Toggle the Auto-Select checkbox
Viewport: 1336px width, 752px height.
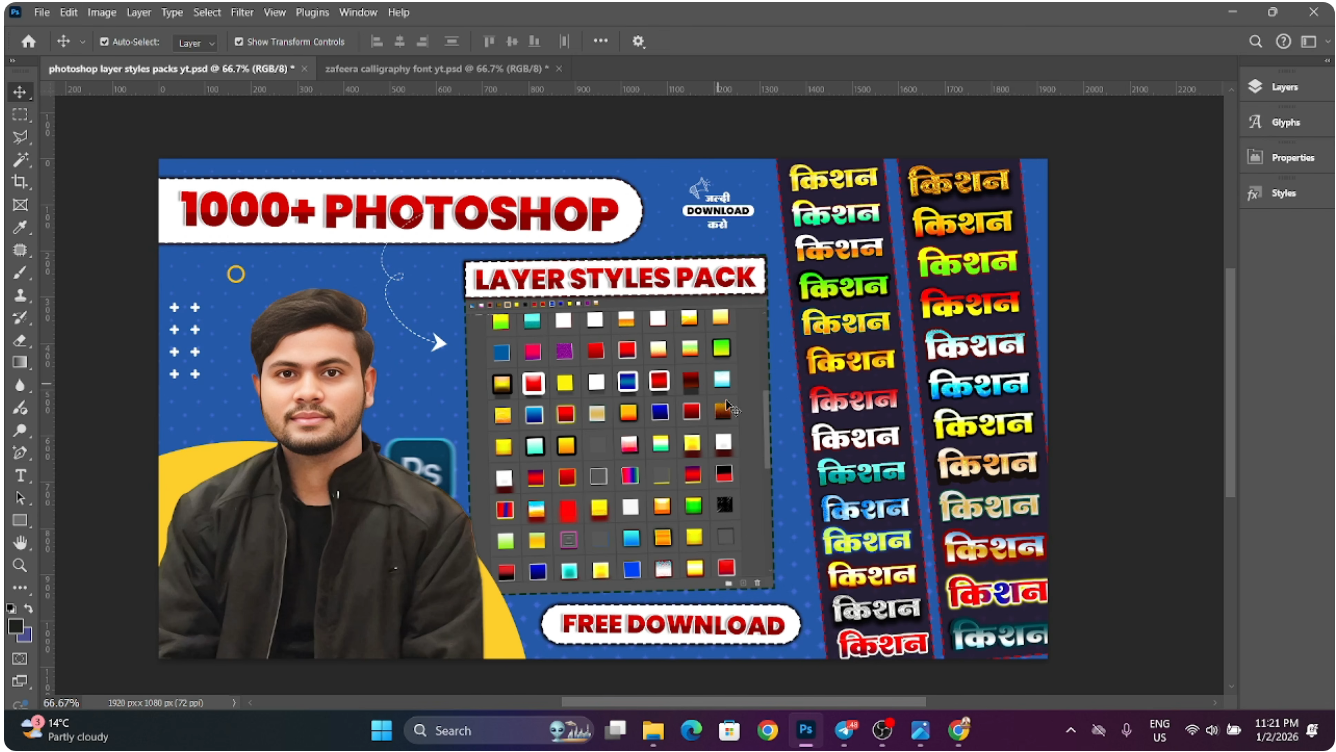coord(105,42)
